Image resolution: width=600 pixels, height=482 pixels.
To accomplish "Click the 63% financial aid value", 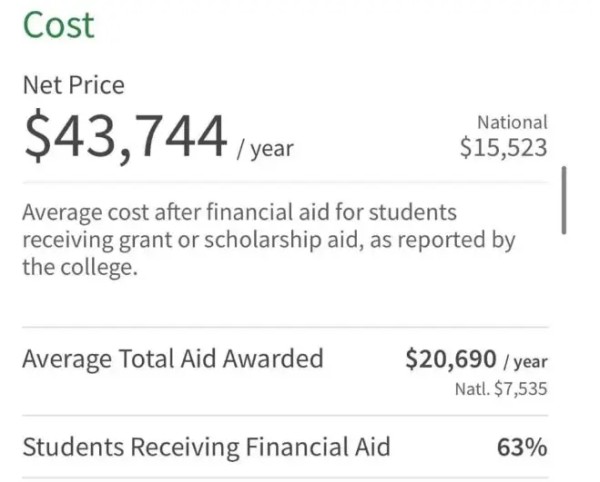I will (522, 447).
